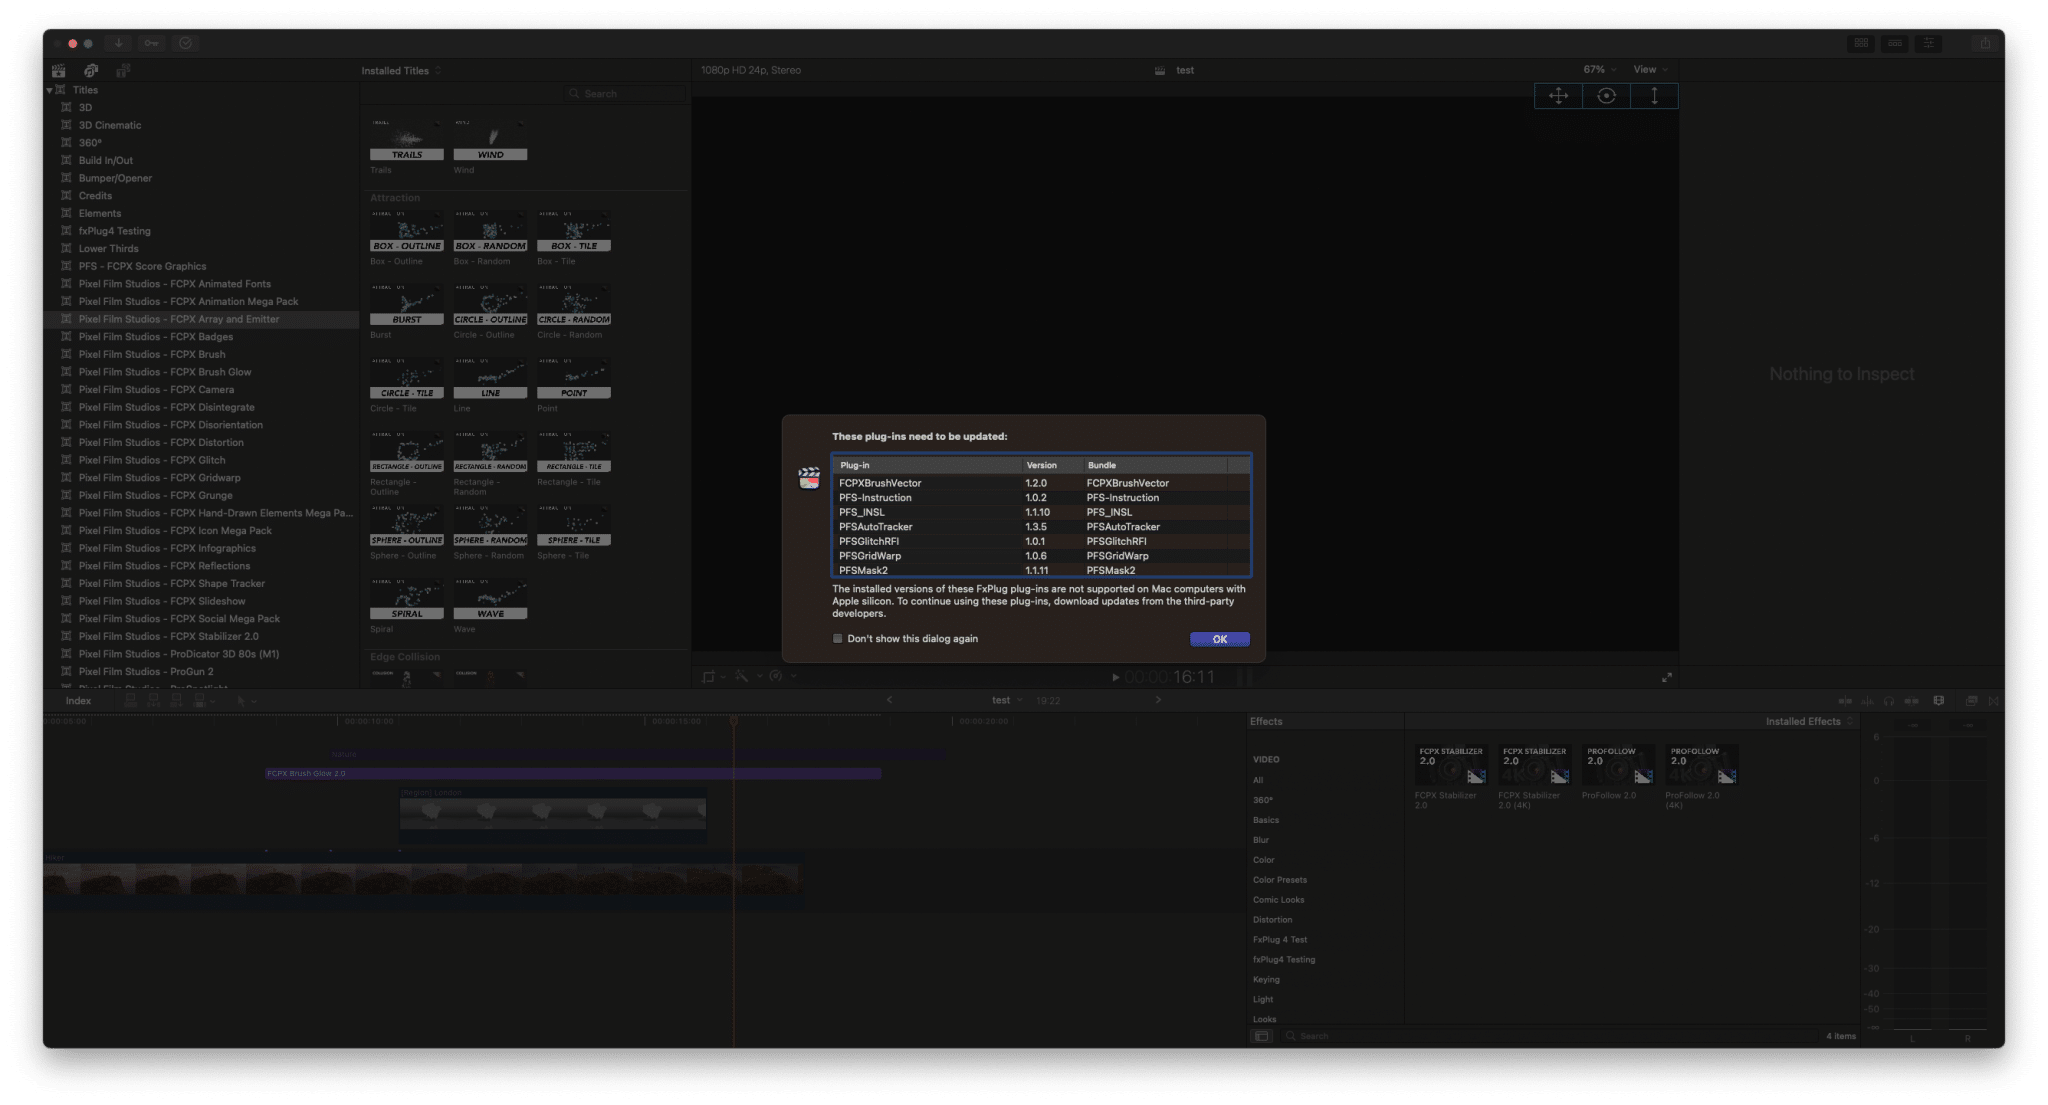Sort the list by the Plug-in column header
This screenshot has width=2048, height=1105.
[x=926, y=465]
